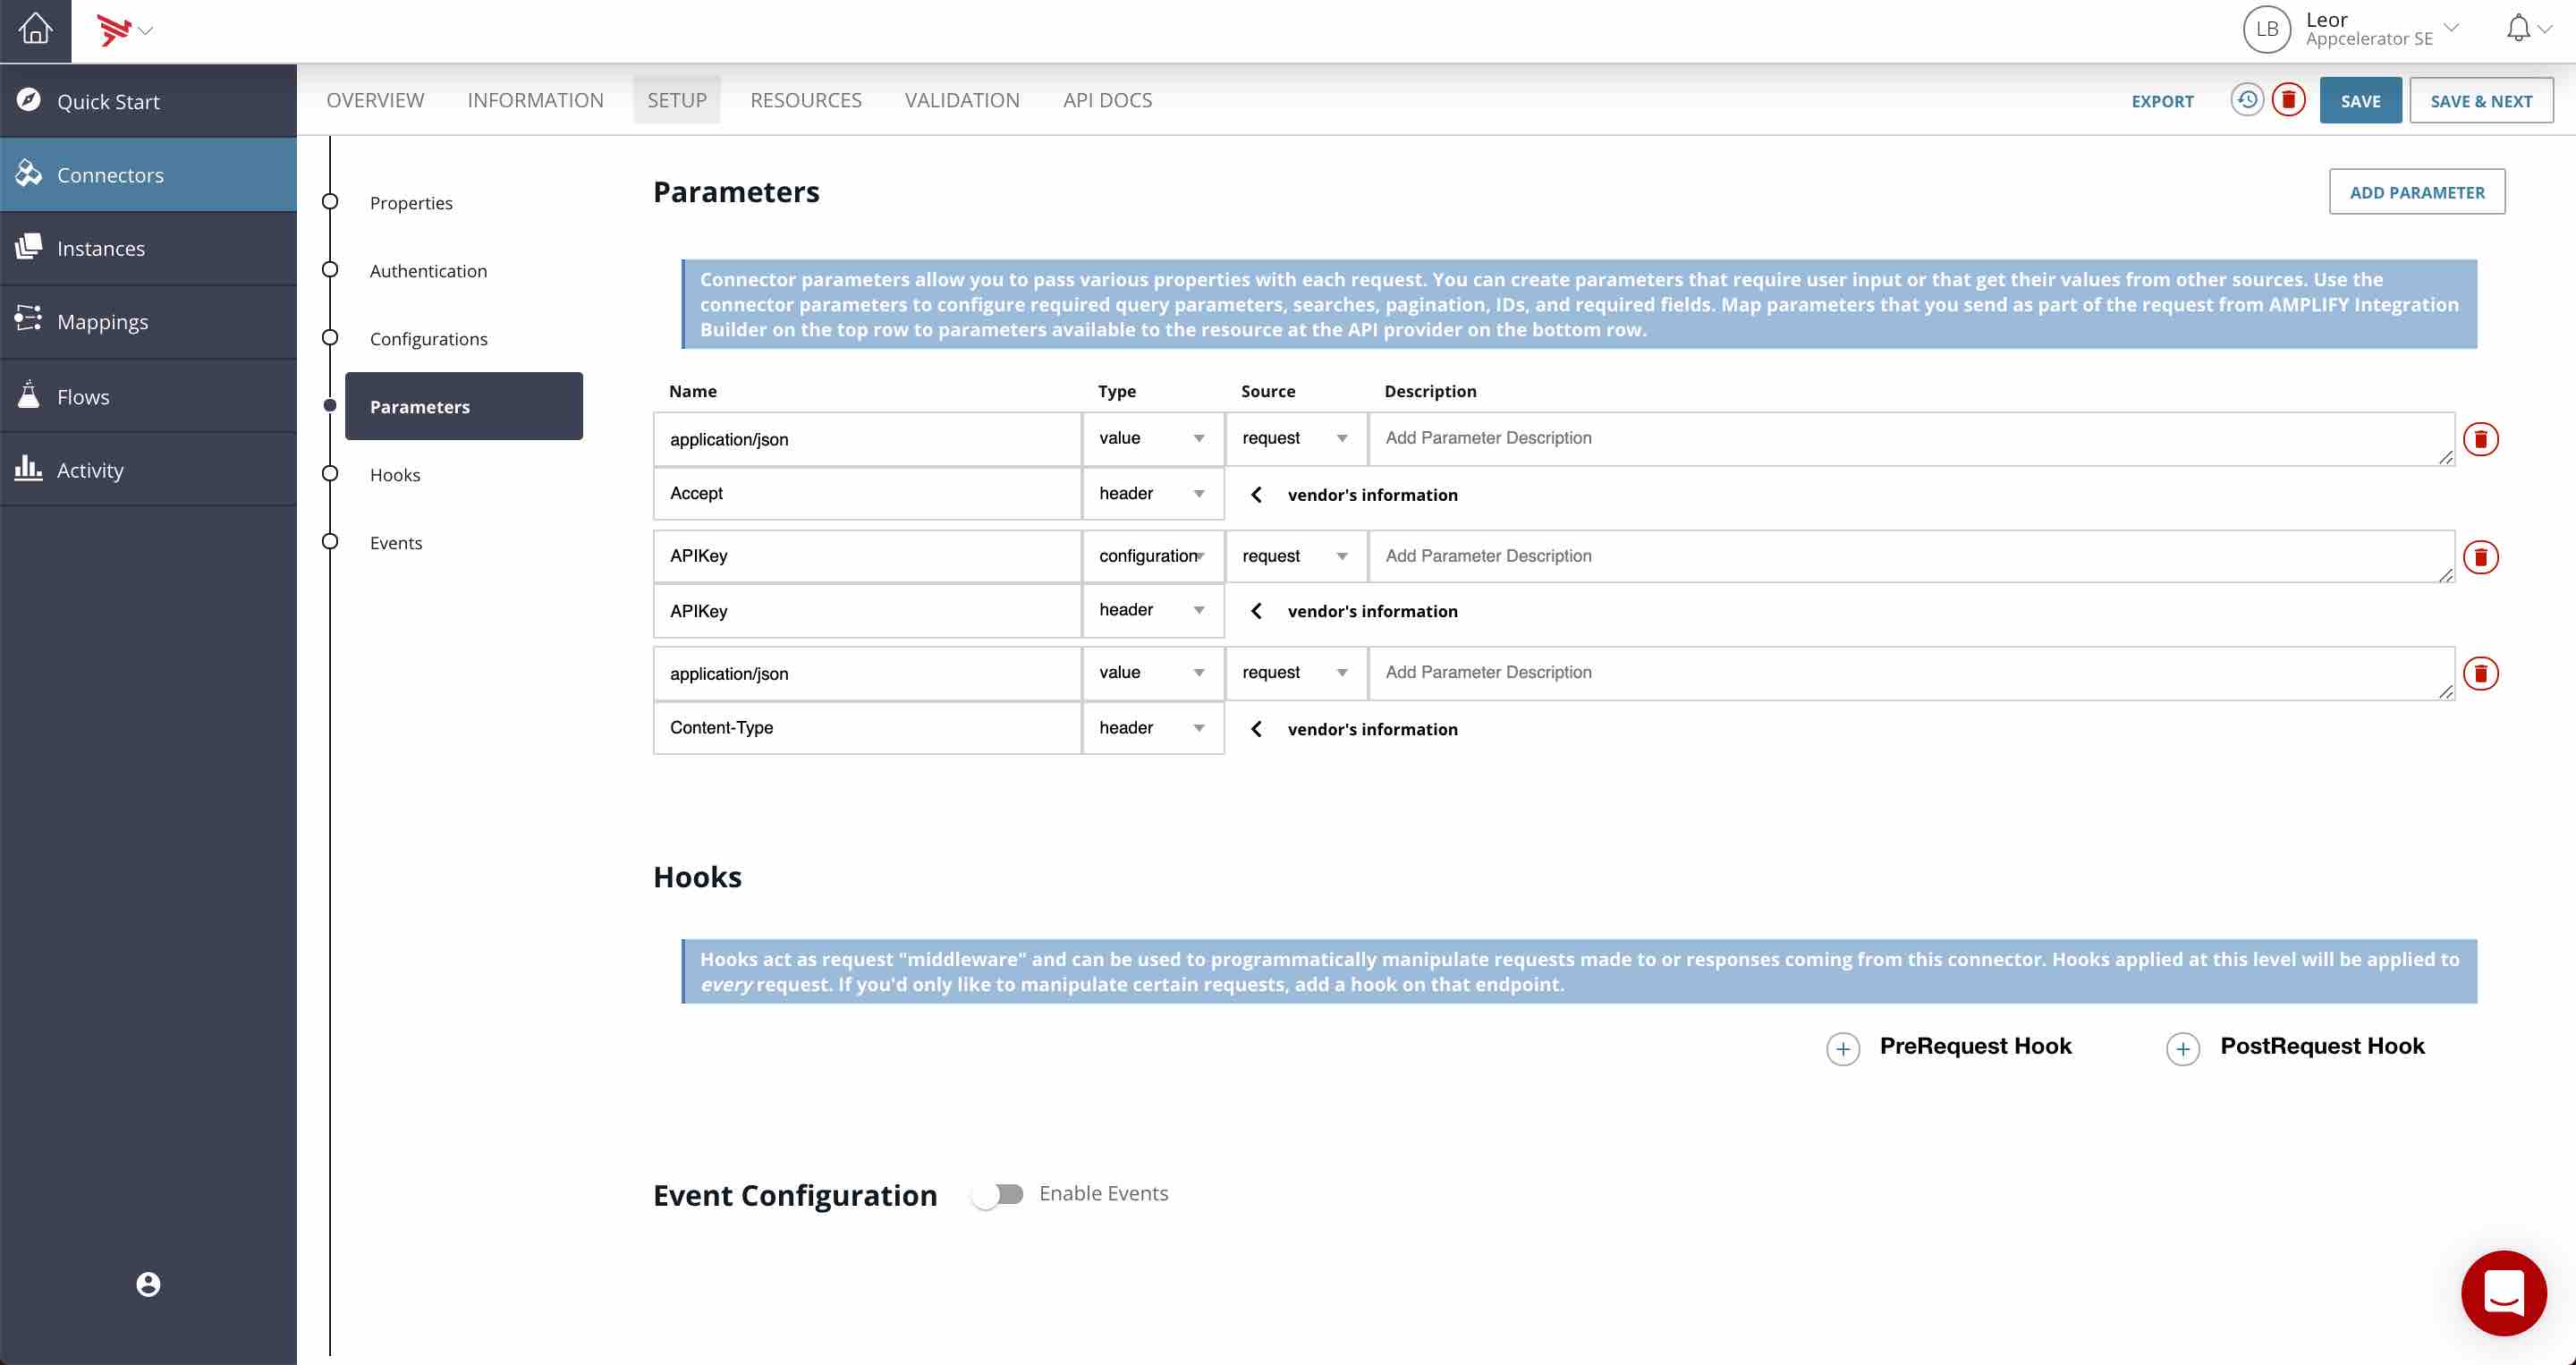Open the VALIDATION tab
This screenshot has width=2576, height=1365.
click(x=961, y=100)
